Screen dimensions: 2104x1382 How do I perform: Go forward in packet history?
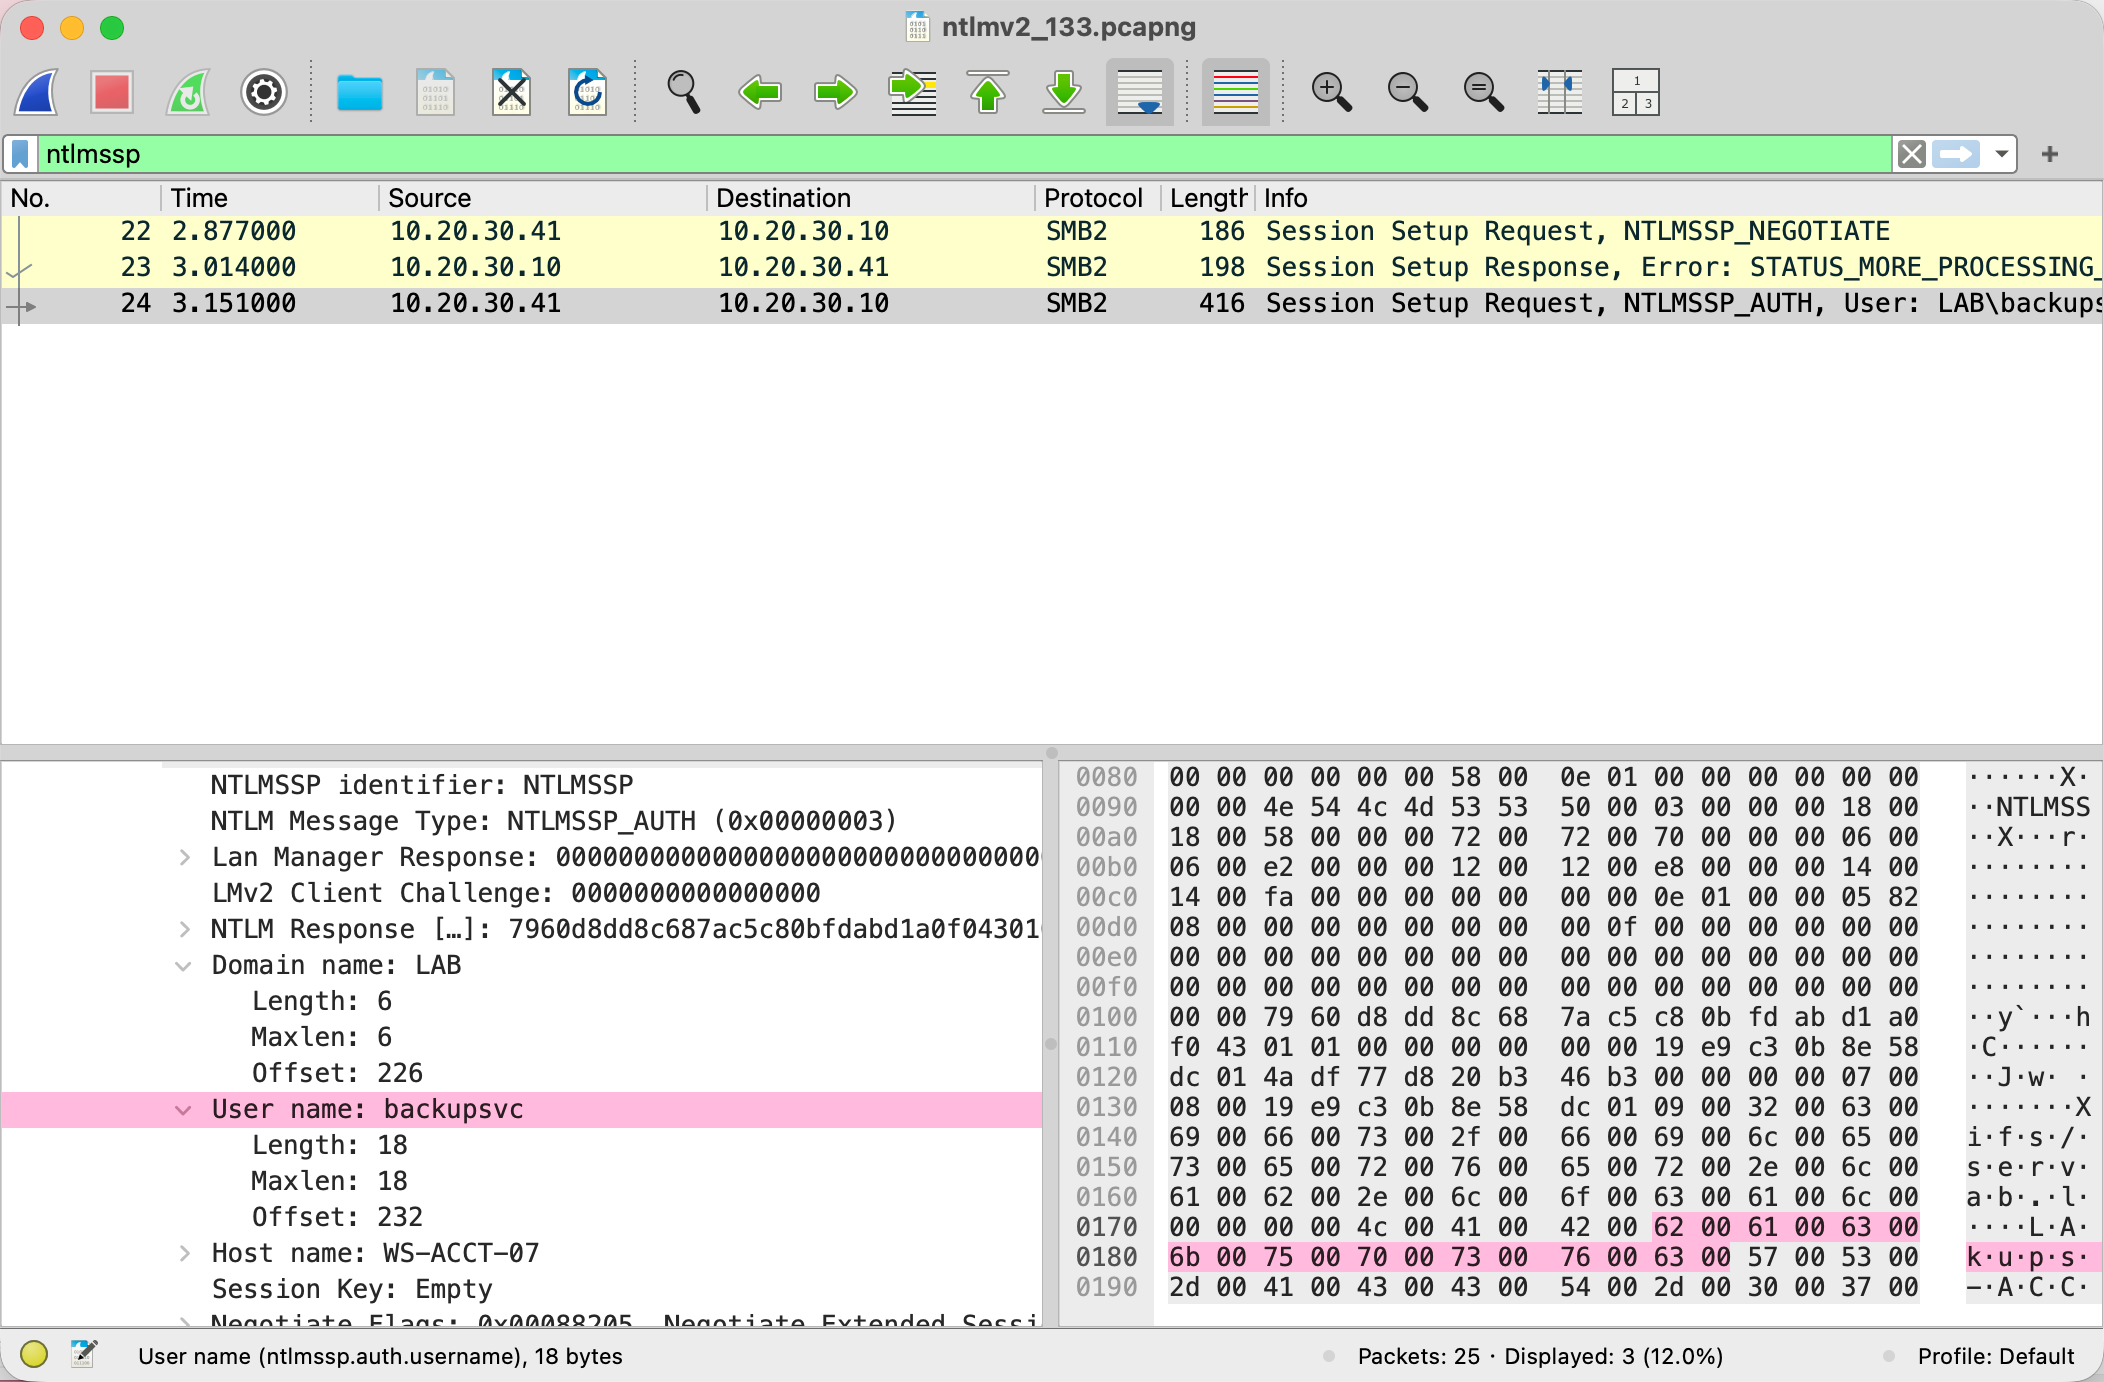pos(836,93)
